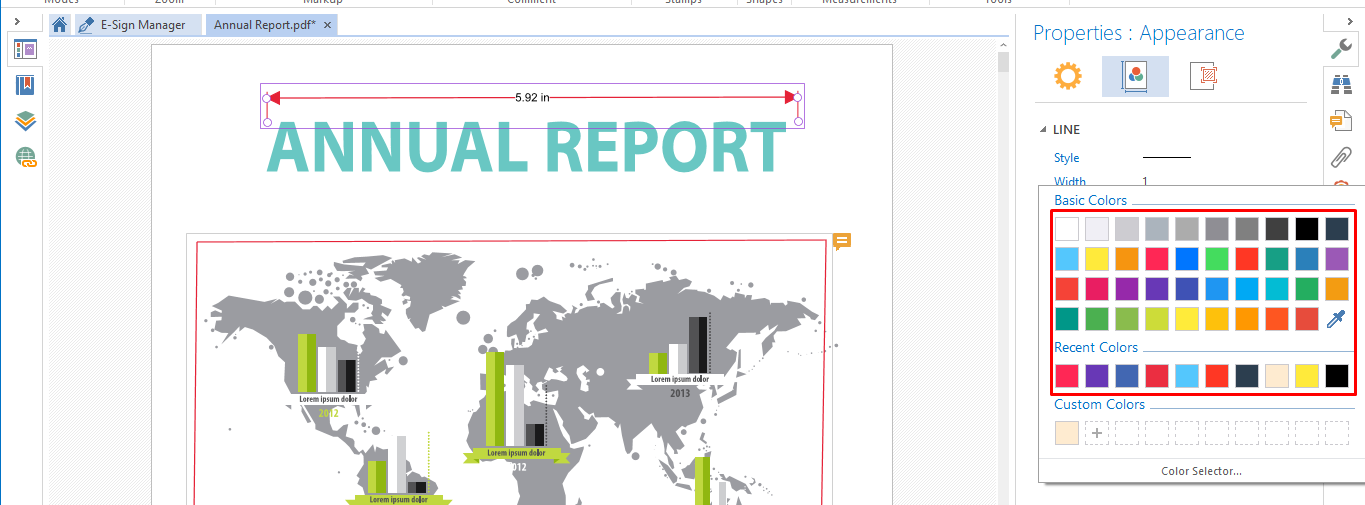The image size is (1365, 505).
Task: Click the Basic Colors heading
Action: click(1090, 200)
